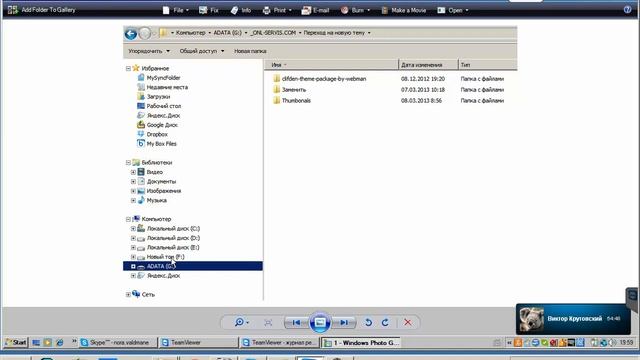Collapse the Избранное tree section
640x360 pixels.
coord(128,69)
